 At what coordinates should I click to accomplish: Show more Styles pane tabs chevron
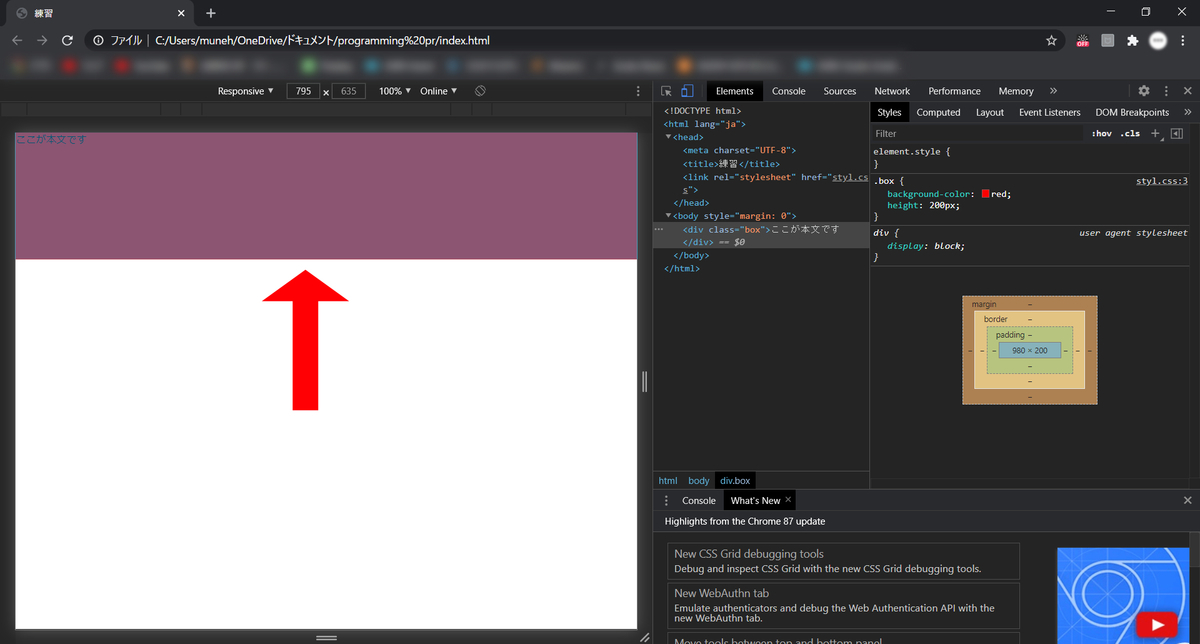[1188, 112]
